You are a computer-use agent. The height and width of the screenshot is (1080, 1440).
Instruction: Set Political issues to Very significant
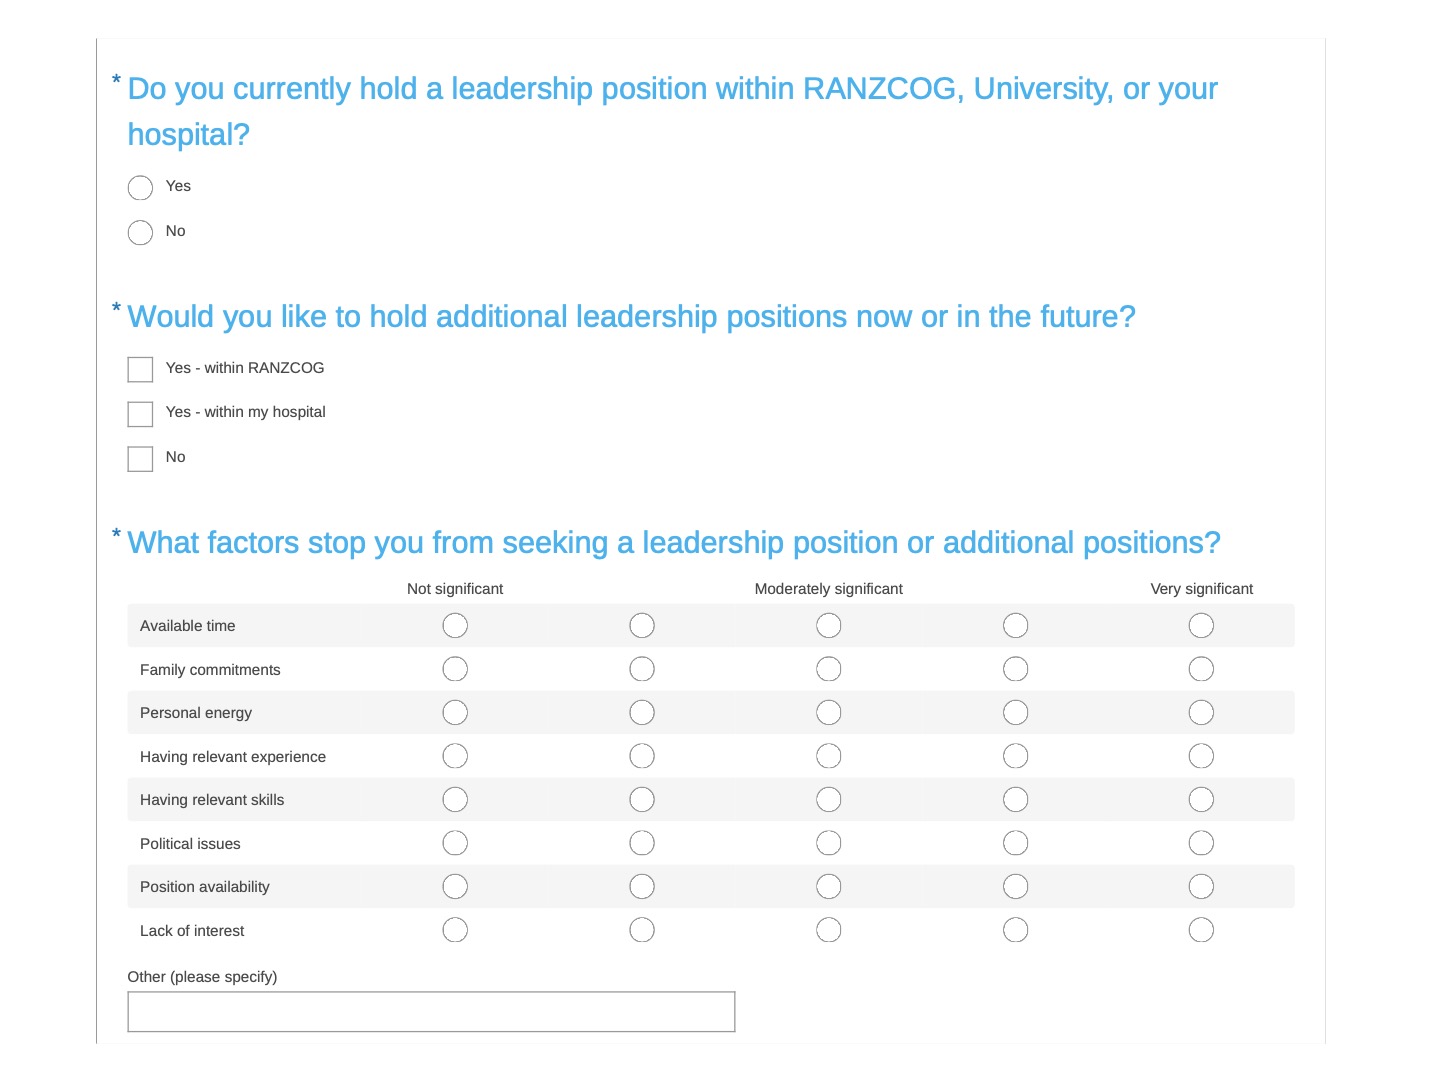1201,843
